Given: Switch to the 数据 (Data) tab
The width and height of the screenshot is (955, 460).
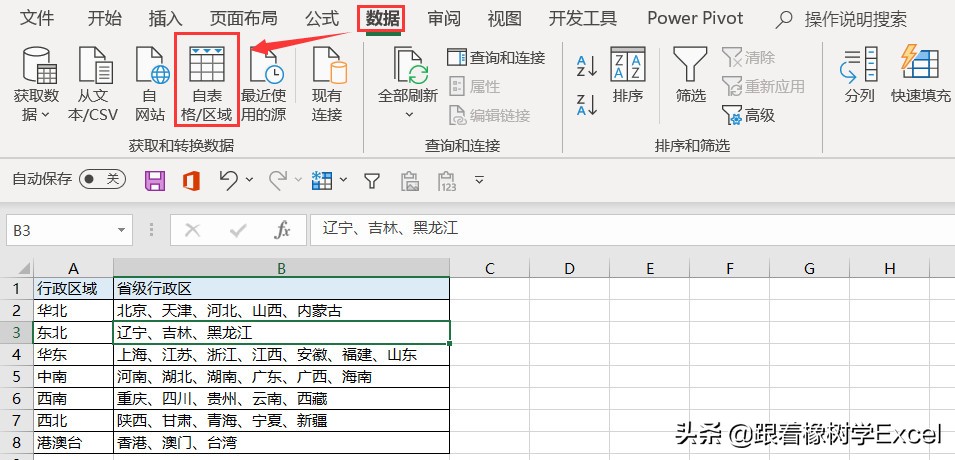Looking at the screenshot, I should (x=382, y=18).
